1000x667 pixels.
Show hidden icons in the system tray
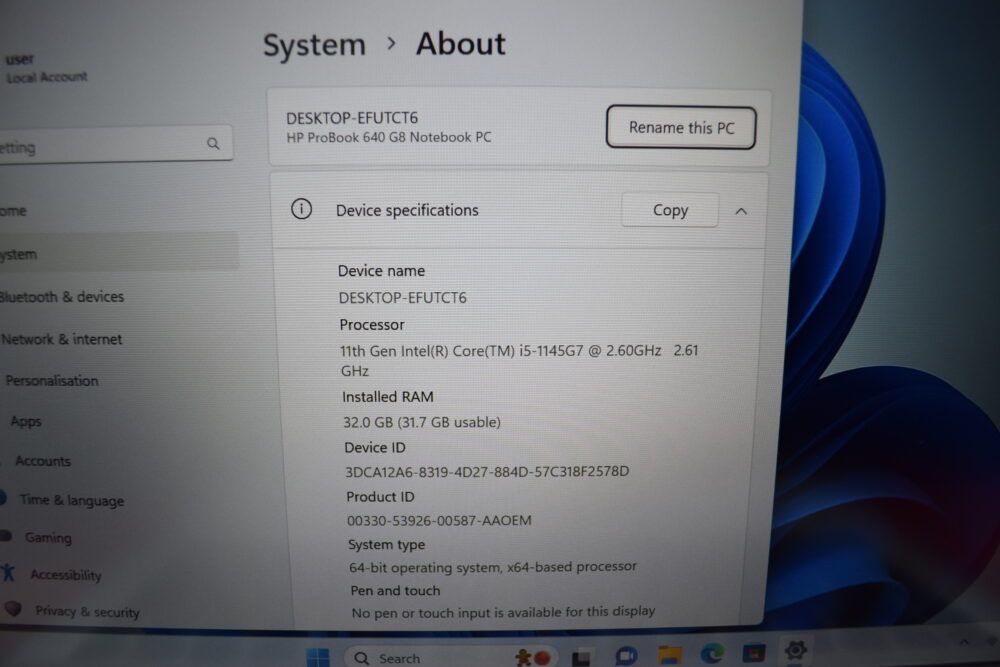pos(964,642)
